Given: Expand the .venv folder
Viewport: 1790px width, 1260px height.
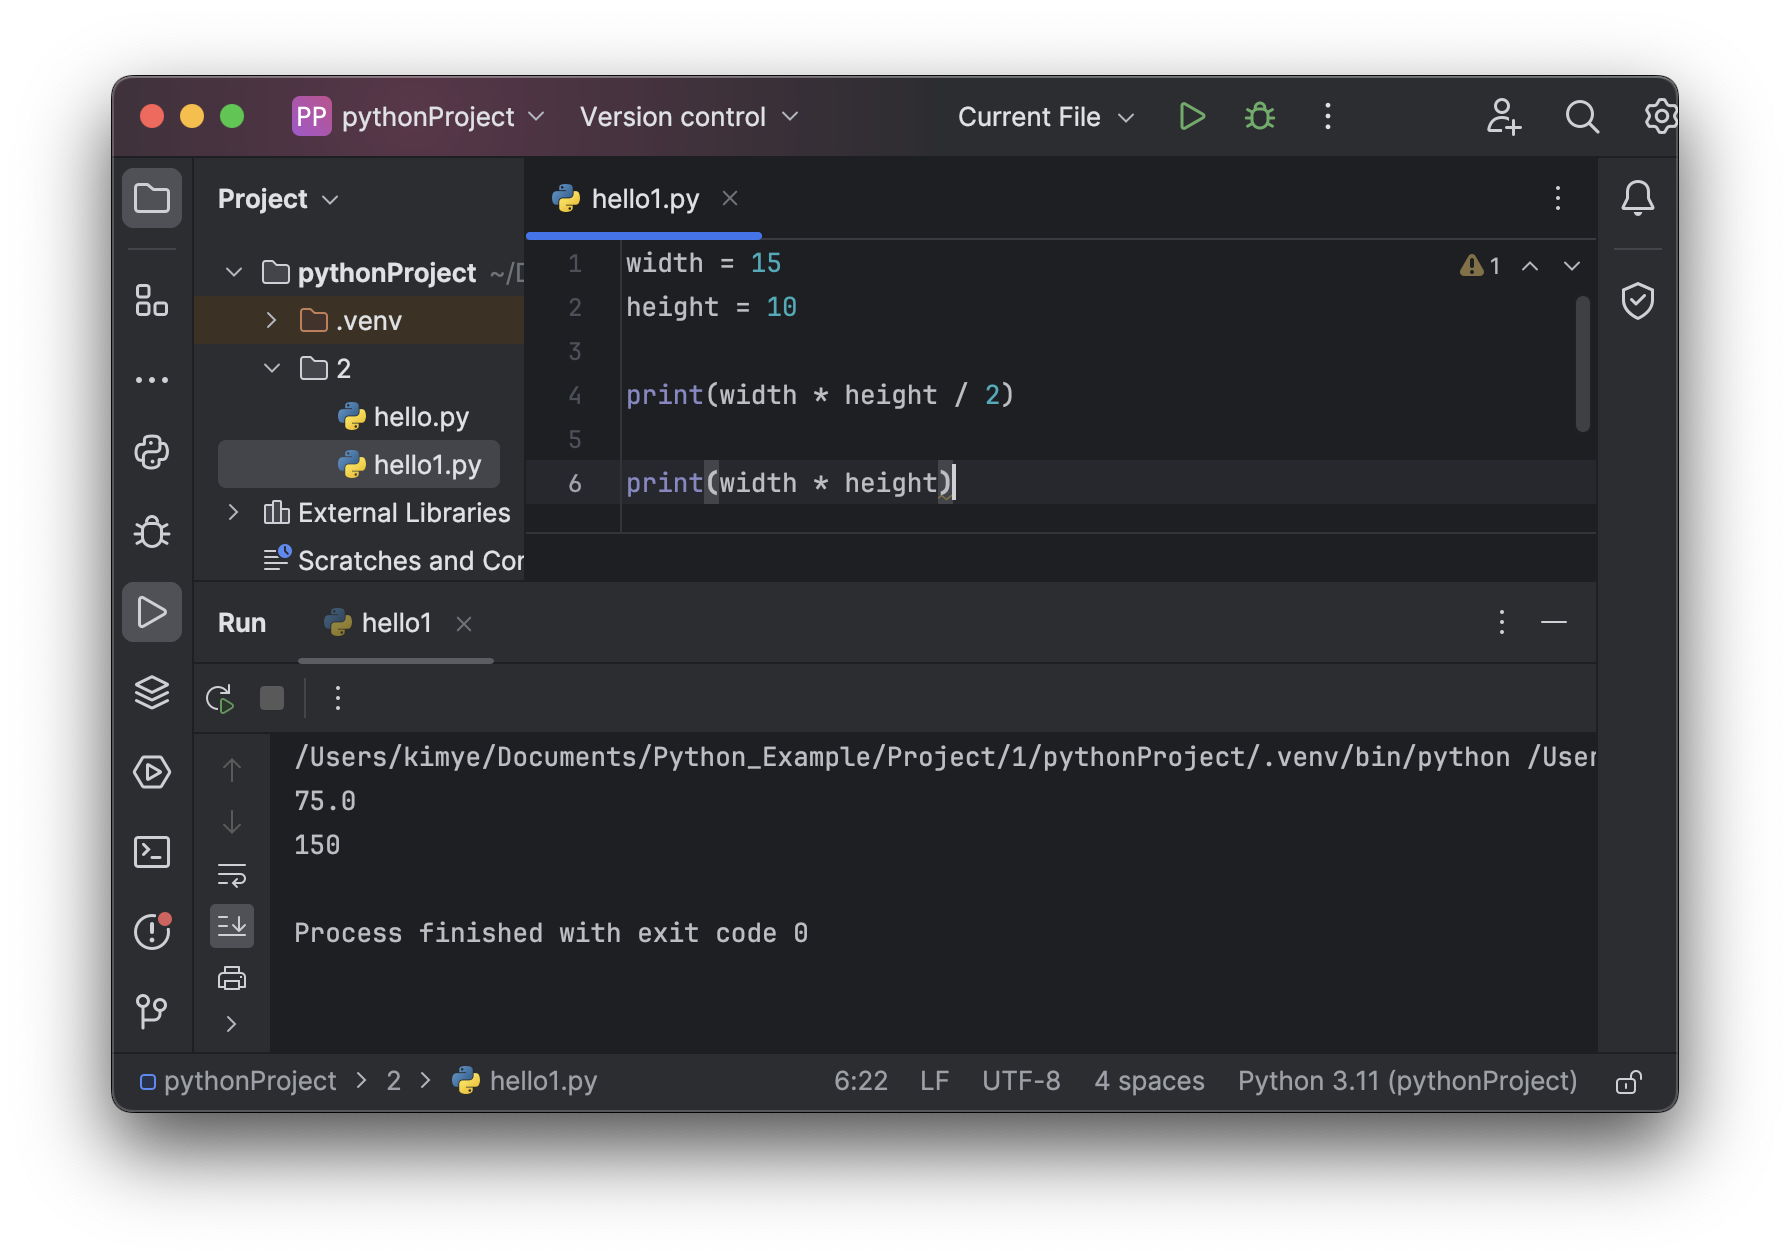Looking at the screenshot, I should (x=271, y=321).
